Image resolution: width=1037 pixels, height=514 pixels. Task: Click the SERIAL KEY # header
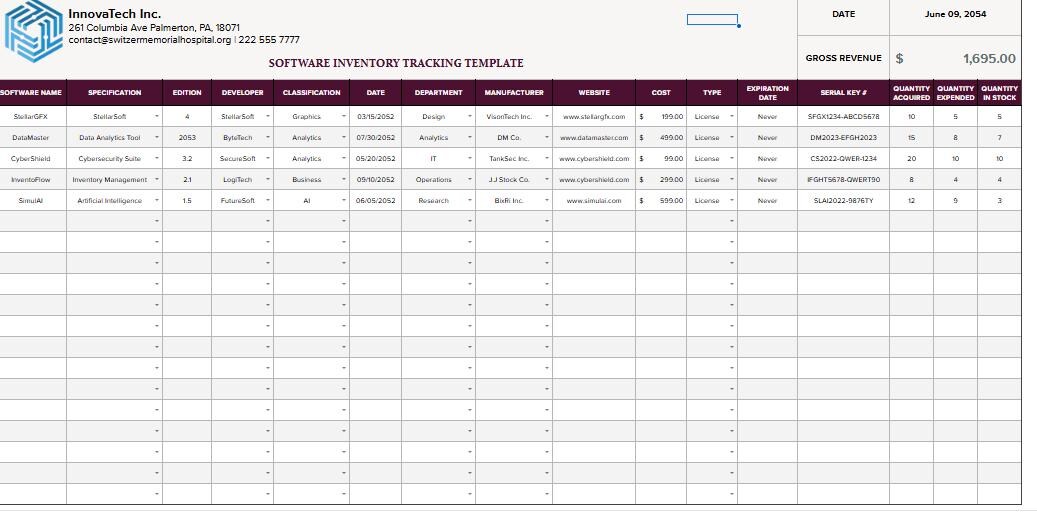(843, 93)
